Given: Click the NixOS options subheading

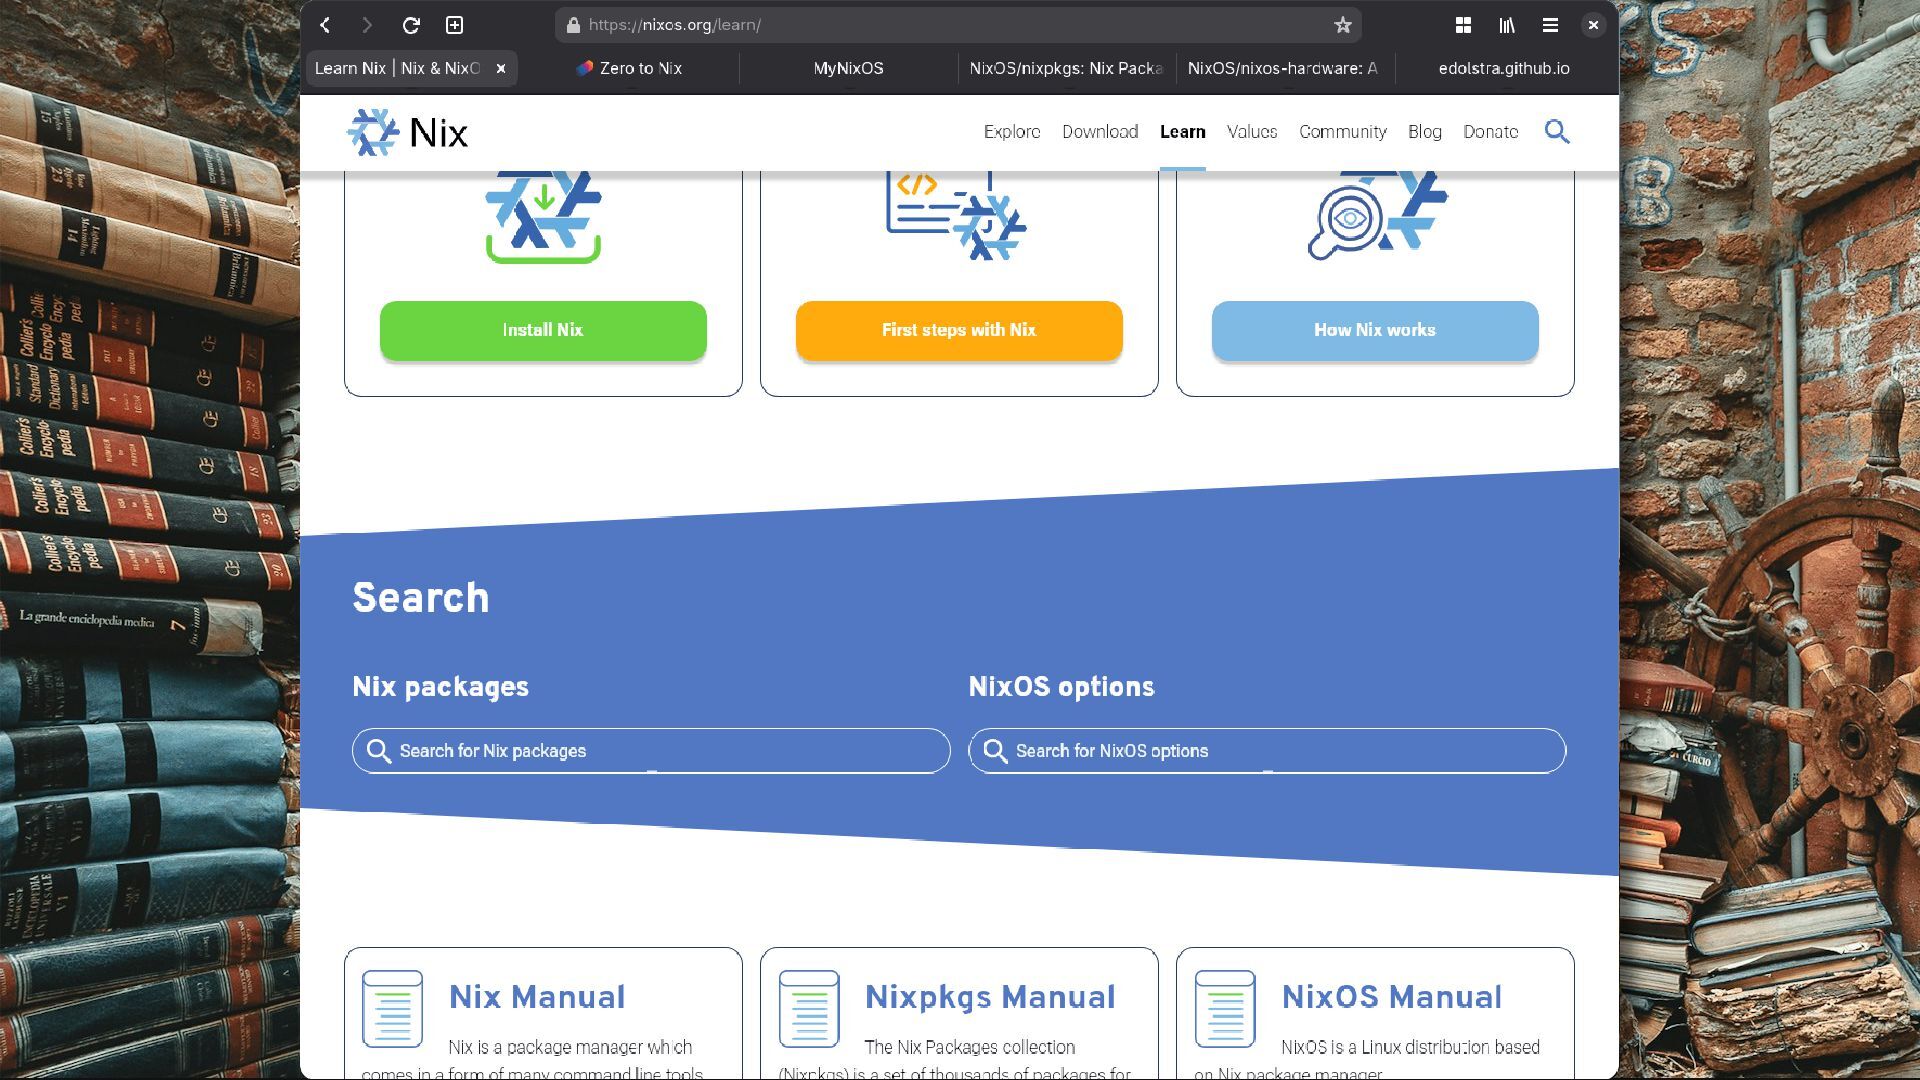Looking at the screenshot, I should click(x=1061, y=687).
